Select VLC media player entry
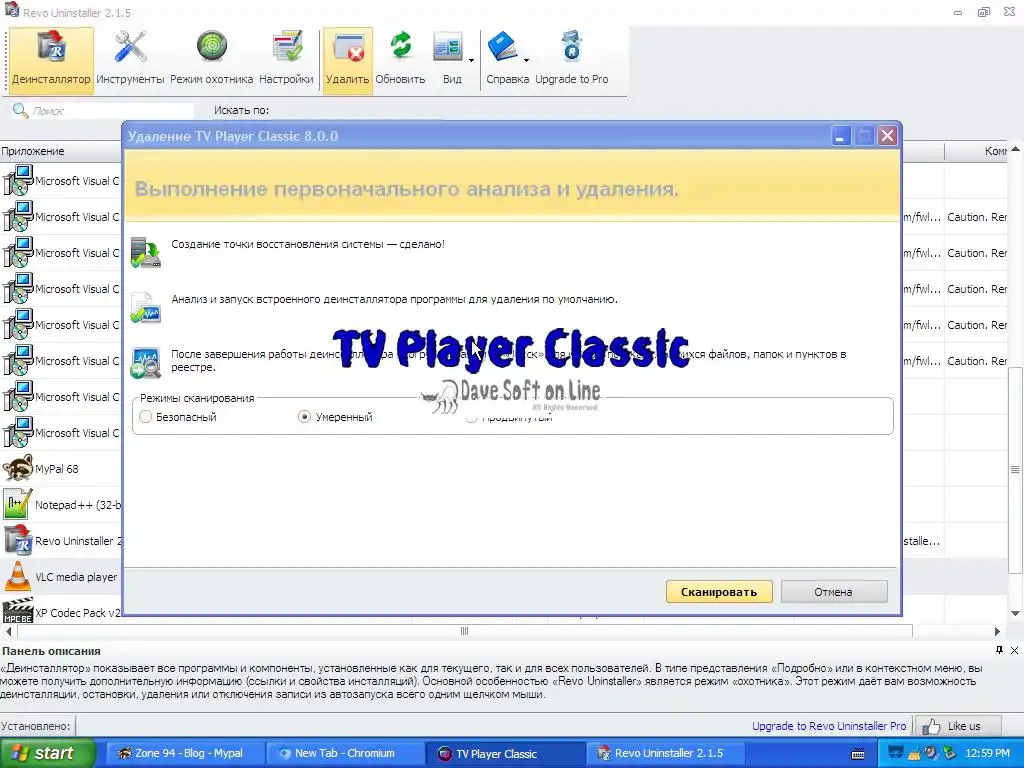Image resolution: width=1024 pixels, height=768 pixels. tap(61, 577)
